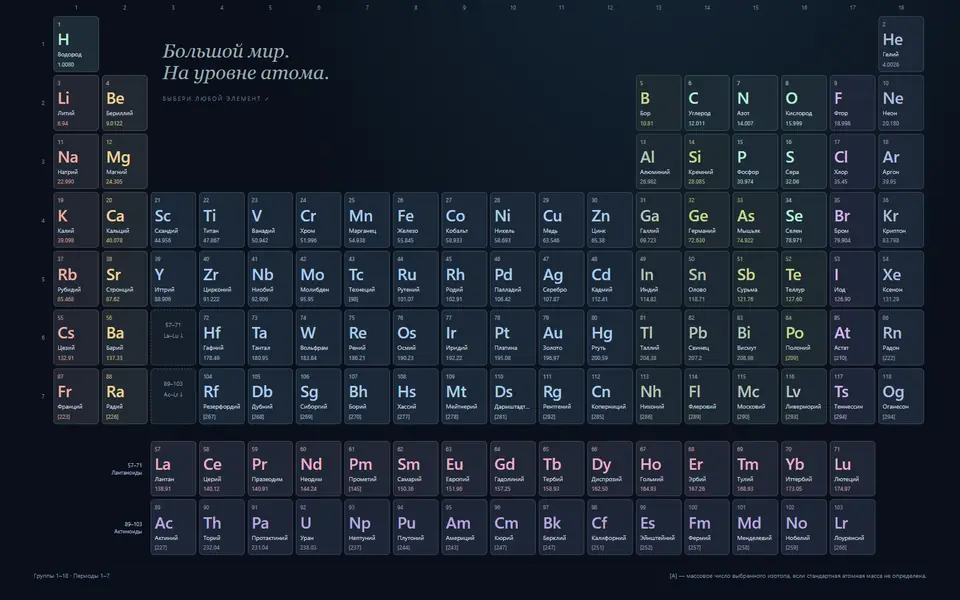Click the rutherfordium (Rf, Резерфордий) cell

click(x=222, y=396)
